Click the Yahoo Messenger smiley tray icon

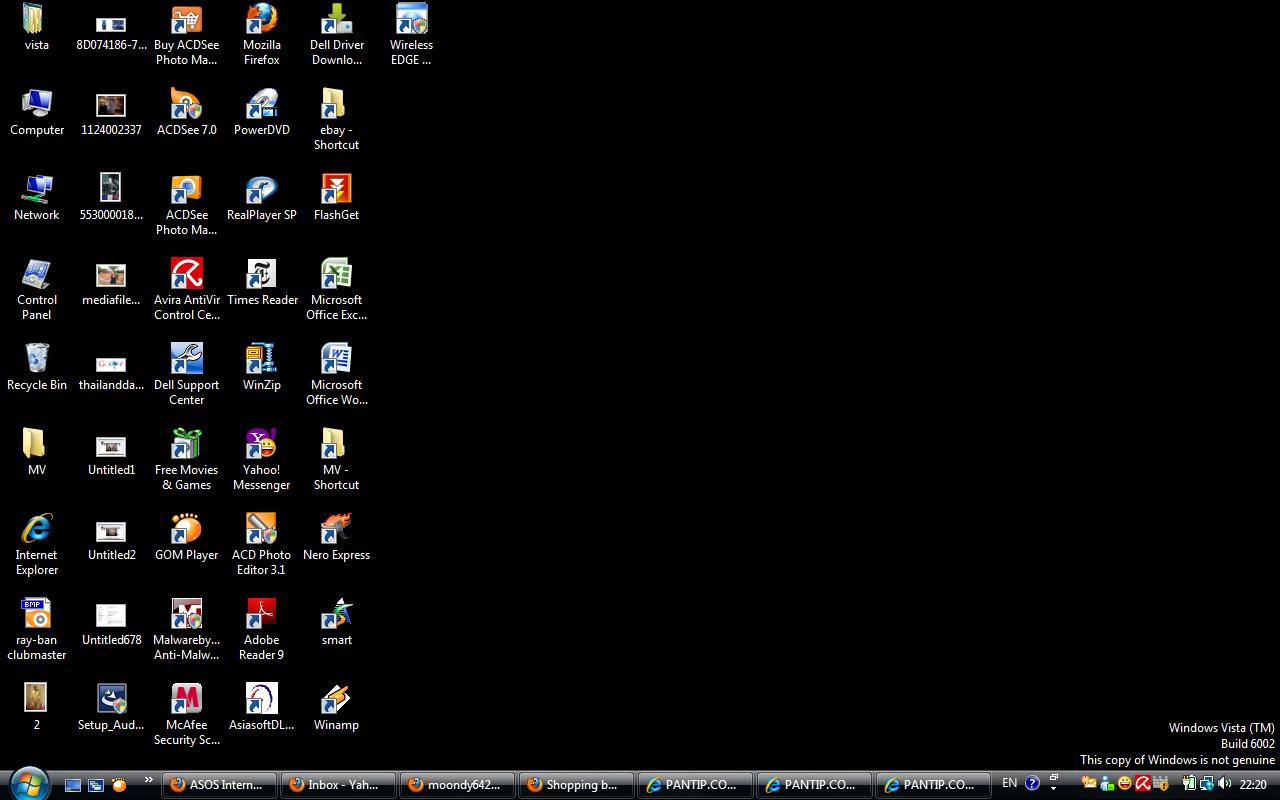1125,784
